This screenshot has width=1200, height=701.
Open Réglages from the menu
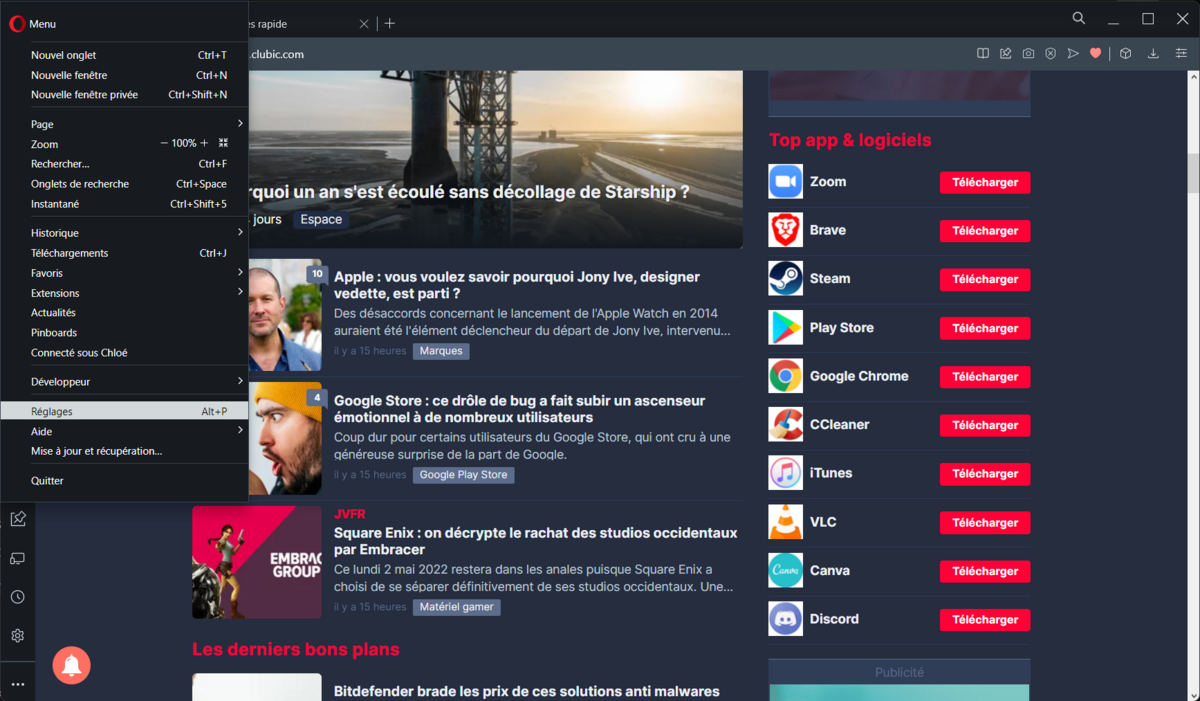click(x=124, y=411)
